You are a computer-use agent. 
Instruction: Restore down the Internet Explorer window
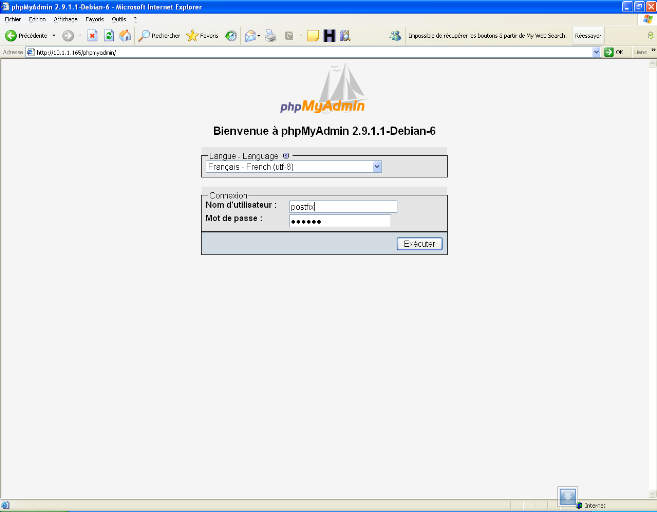(639, 7)
